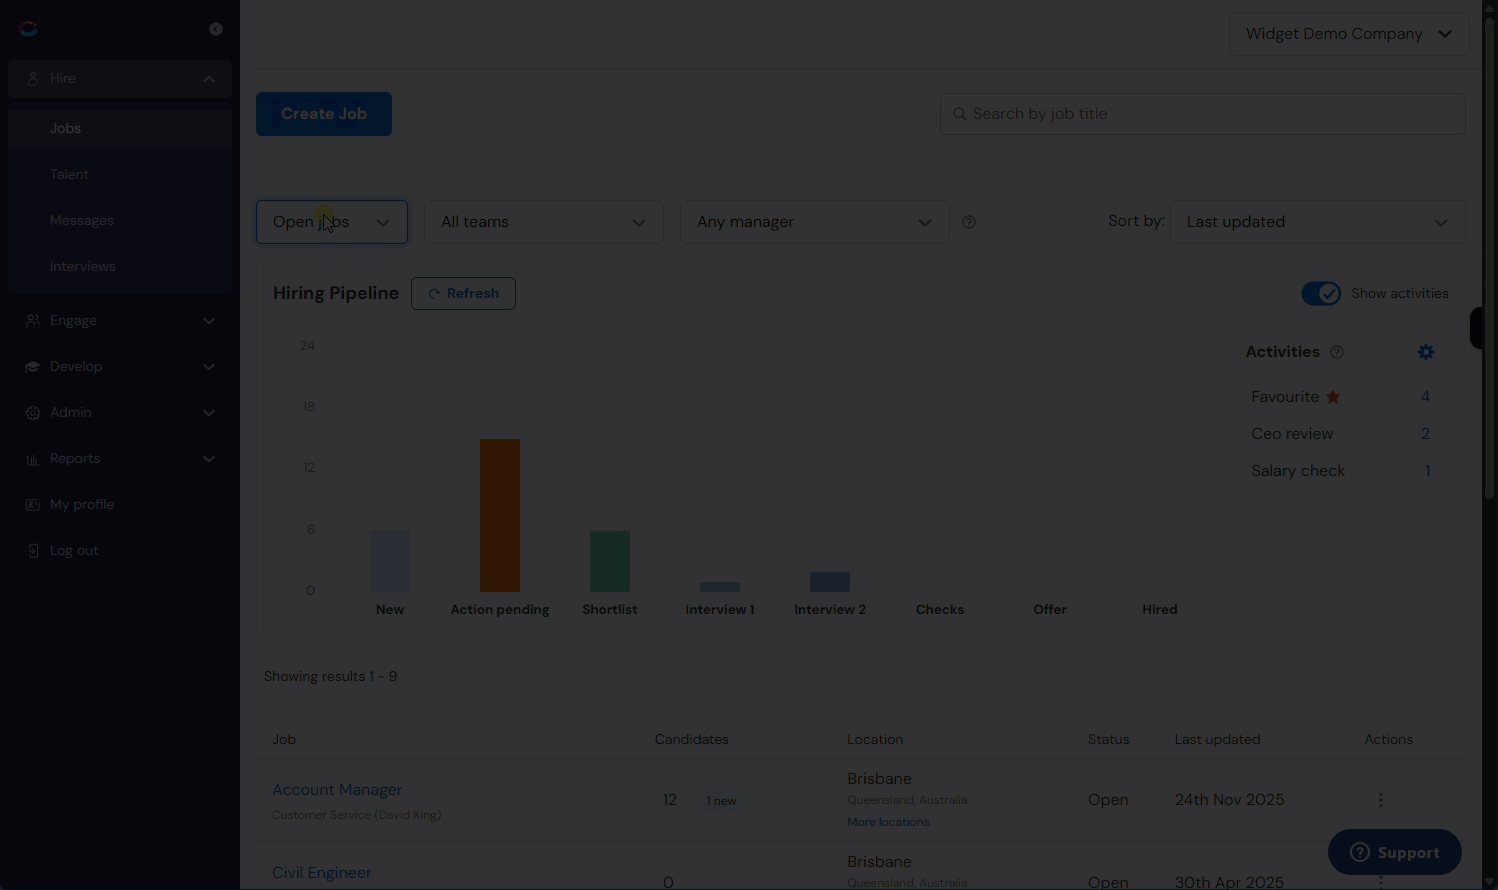Select Messages in the sidebar
Screen dimensions: 1498x890
coord(120,220)
